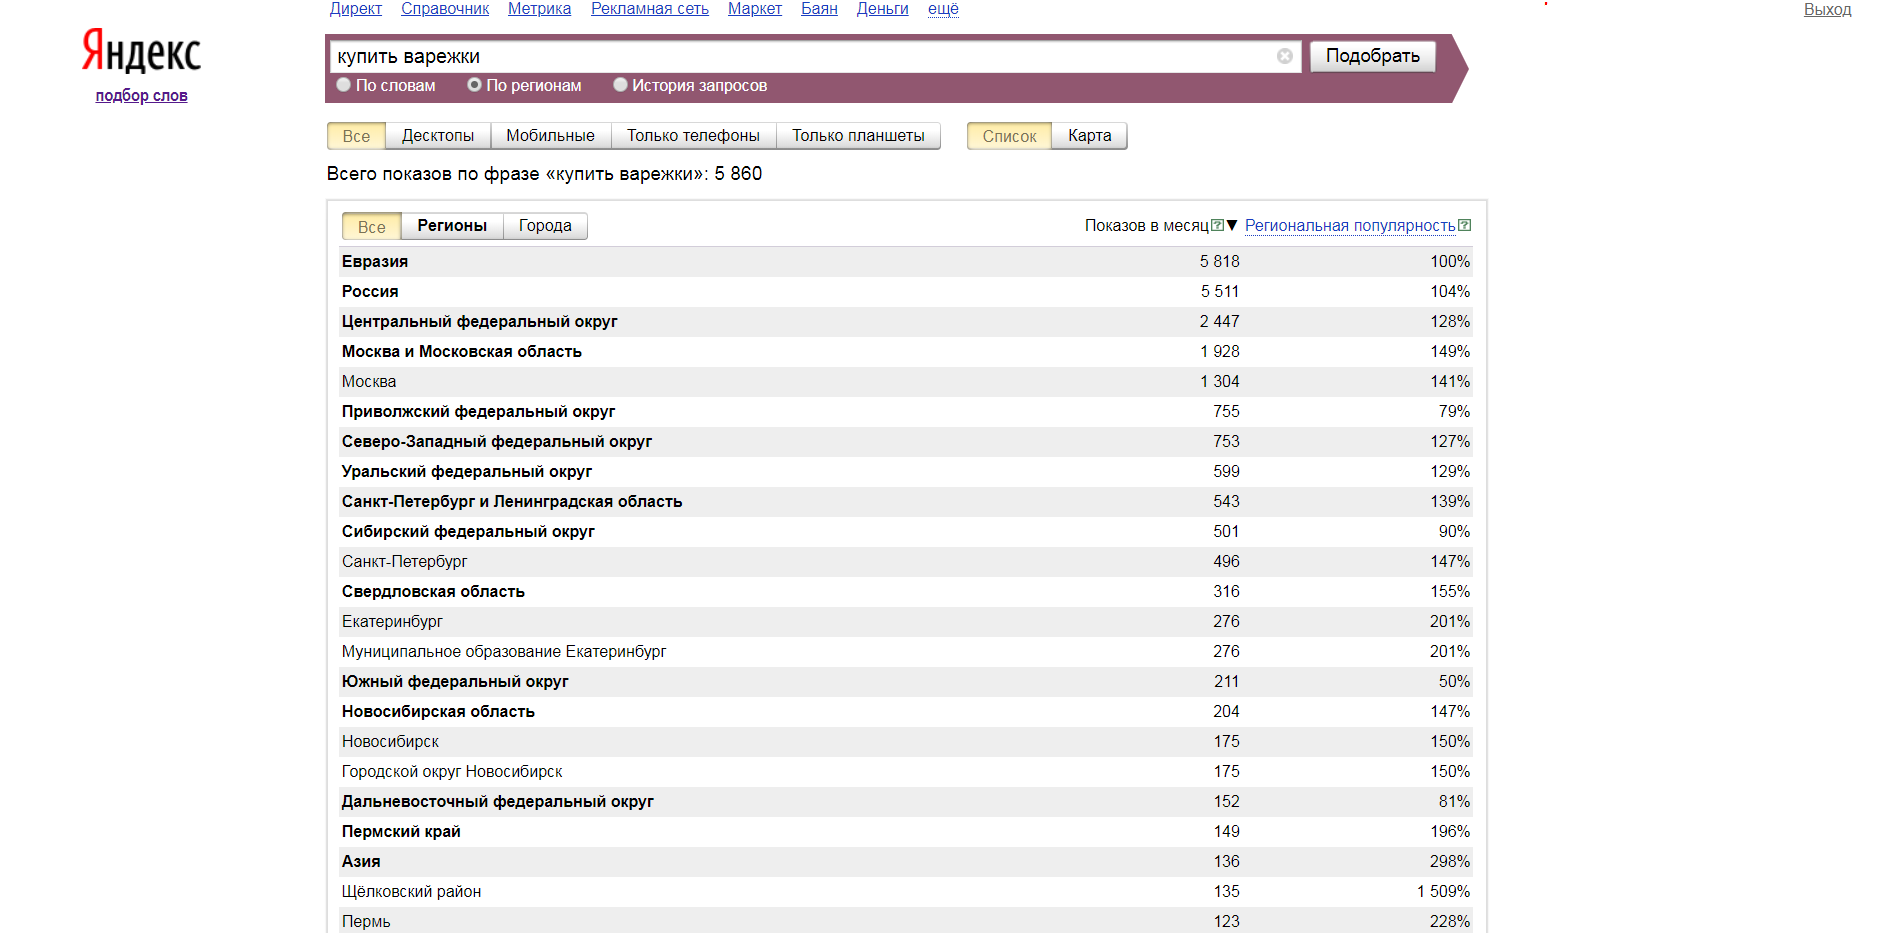The width and height of the screenshot is (1889, 933).
Task: Open help icon next to Показов в месяц
Action: [x=1217, y=225]
